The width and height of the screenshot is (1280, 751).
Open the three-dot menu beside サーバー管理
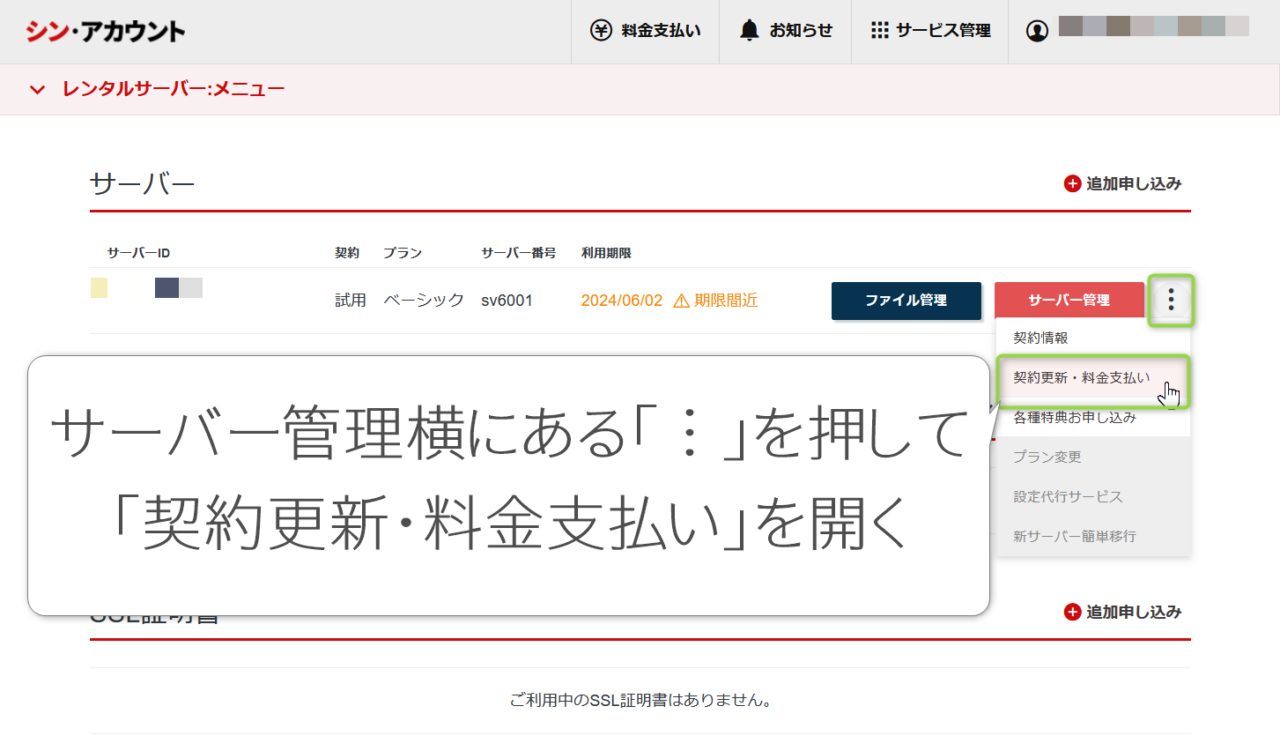click(1171, 300)
